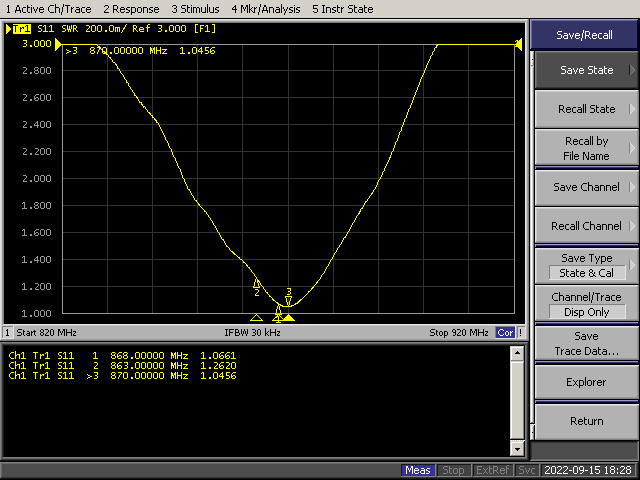Click the Stop 920 MHz value

[x=459, y=333]
